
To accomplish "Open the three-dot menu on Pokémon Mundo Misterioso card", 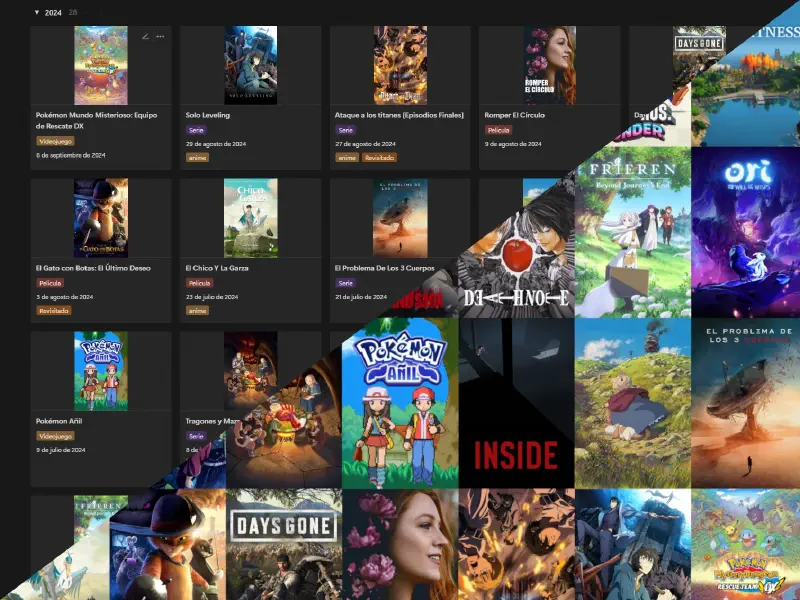I will tap(160, 37).
